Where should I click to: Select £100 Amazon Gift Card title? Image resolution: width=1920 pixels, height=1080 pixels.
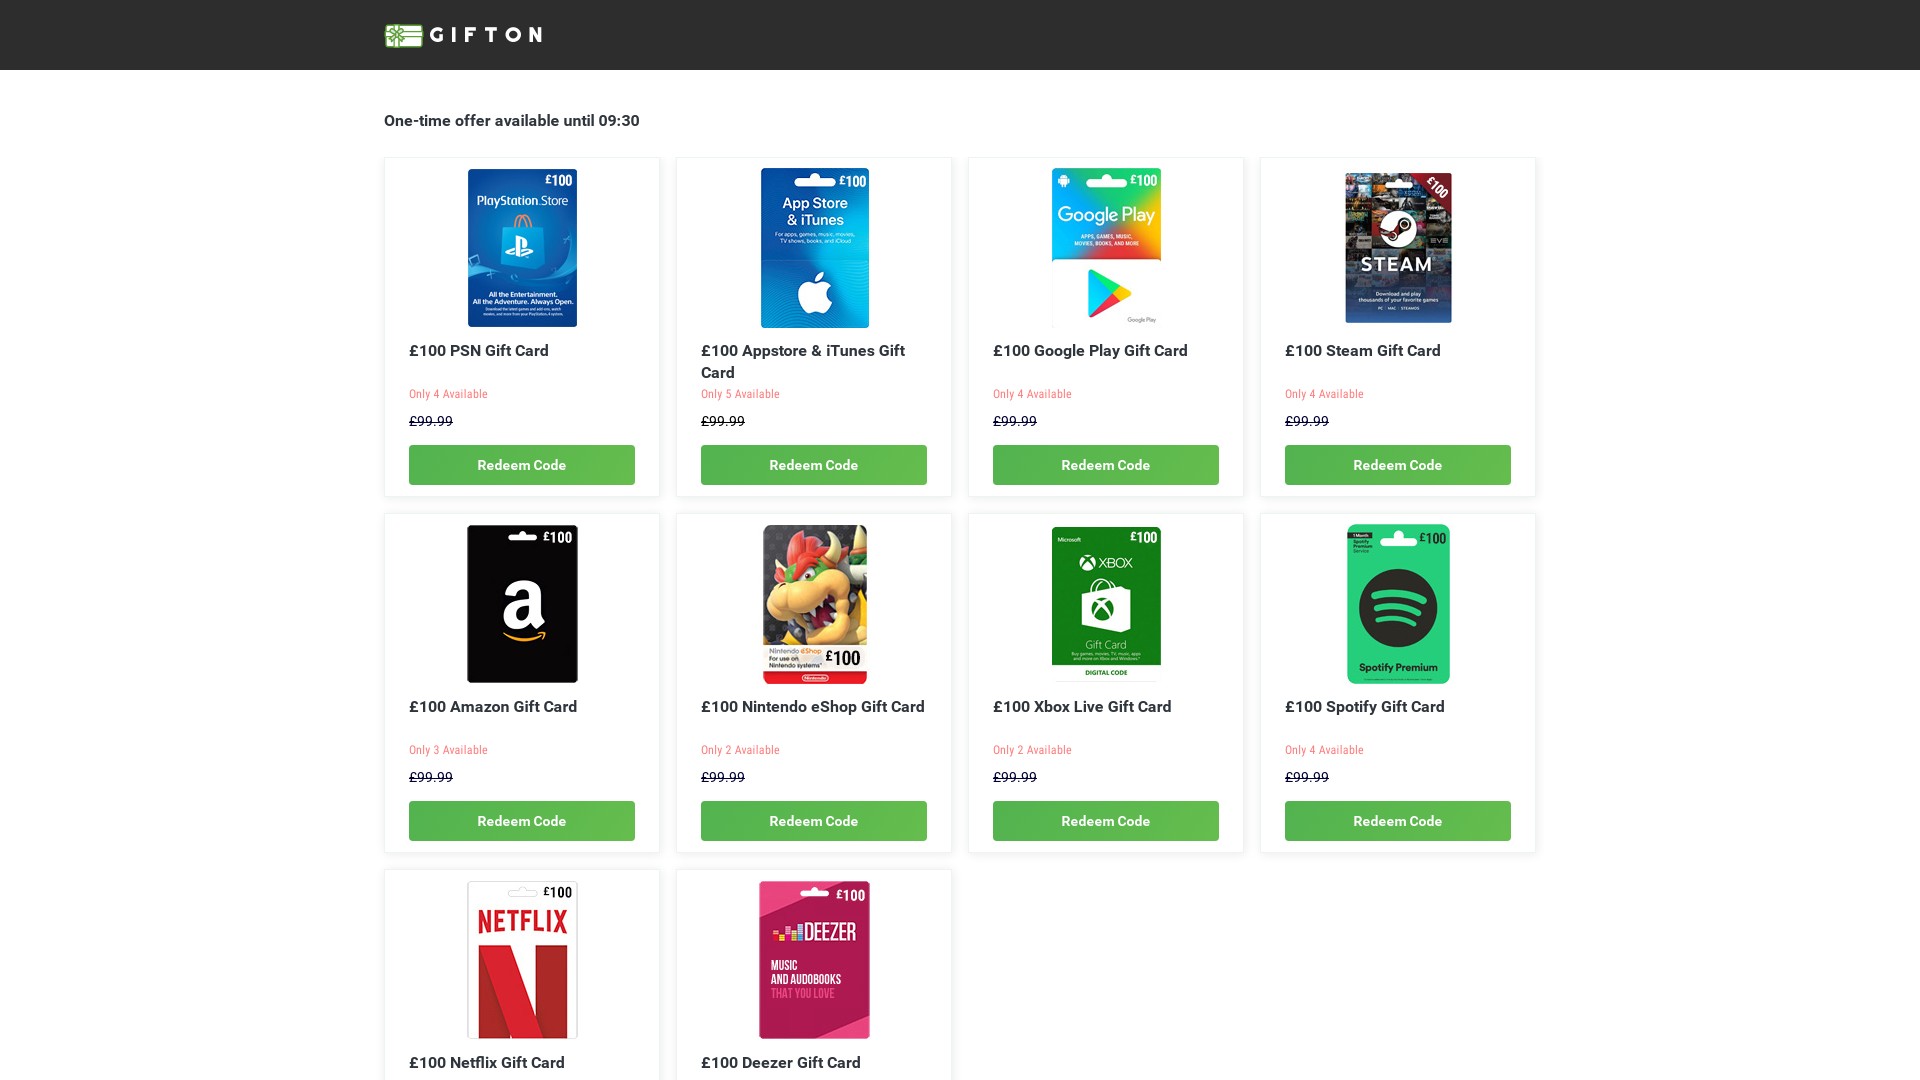click(493, 707)
